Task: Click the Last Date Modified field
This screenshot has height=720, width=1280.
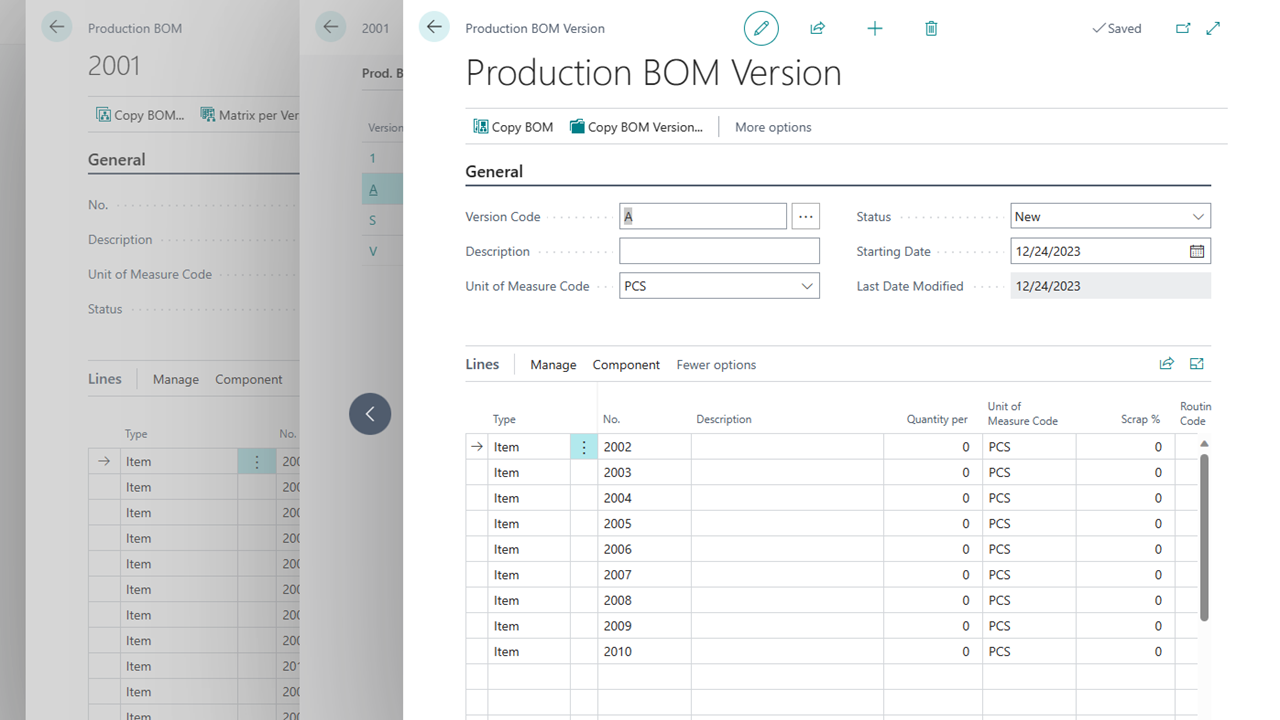Action: pos(1110,286)
